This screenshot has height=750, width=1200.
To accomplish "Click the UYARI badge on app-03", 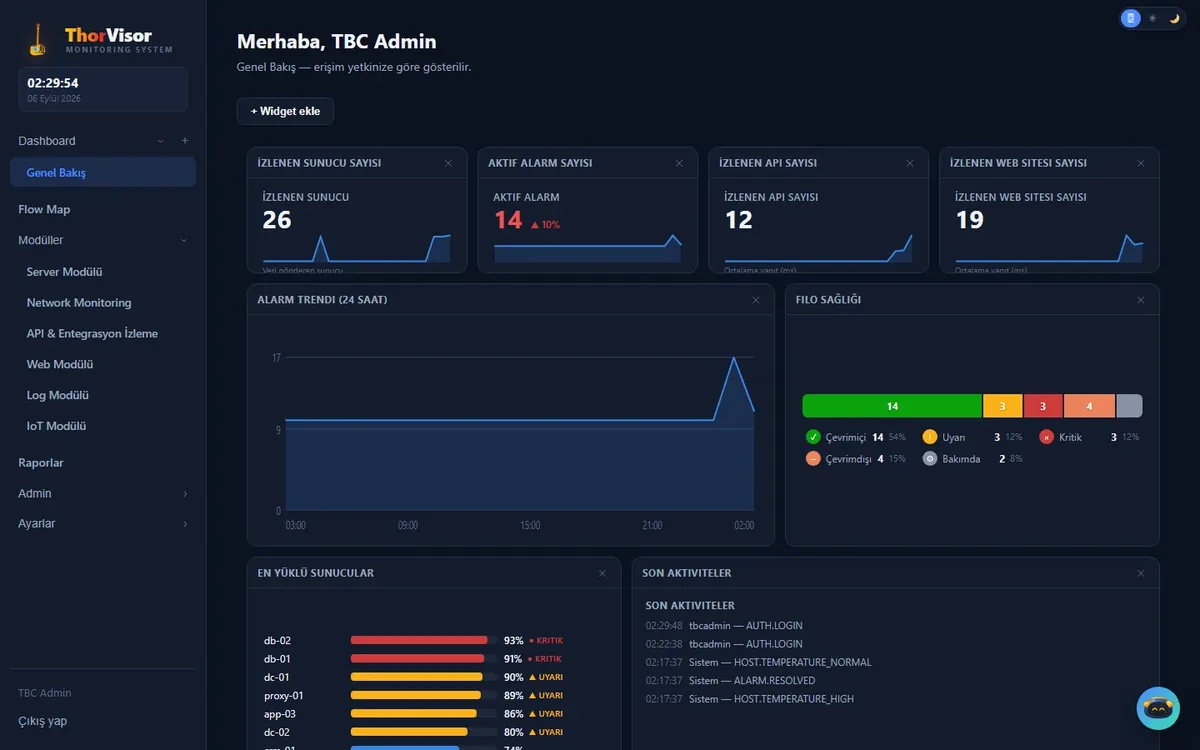I will coord(546,714).
